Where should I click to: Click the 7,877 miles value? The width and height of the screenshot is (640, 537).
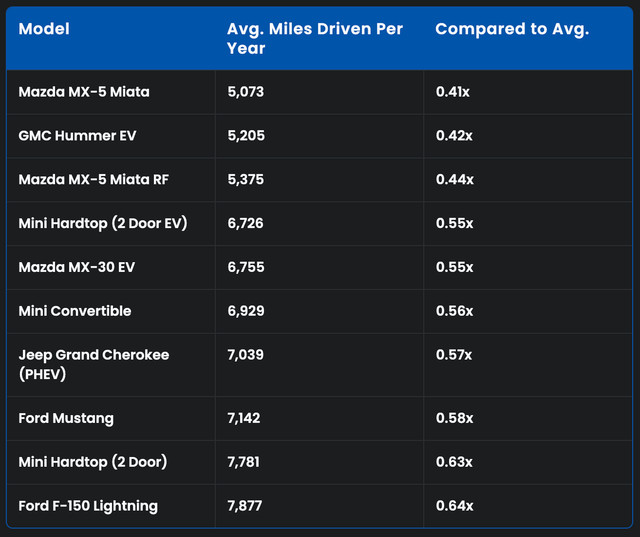(245, 506)
